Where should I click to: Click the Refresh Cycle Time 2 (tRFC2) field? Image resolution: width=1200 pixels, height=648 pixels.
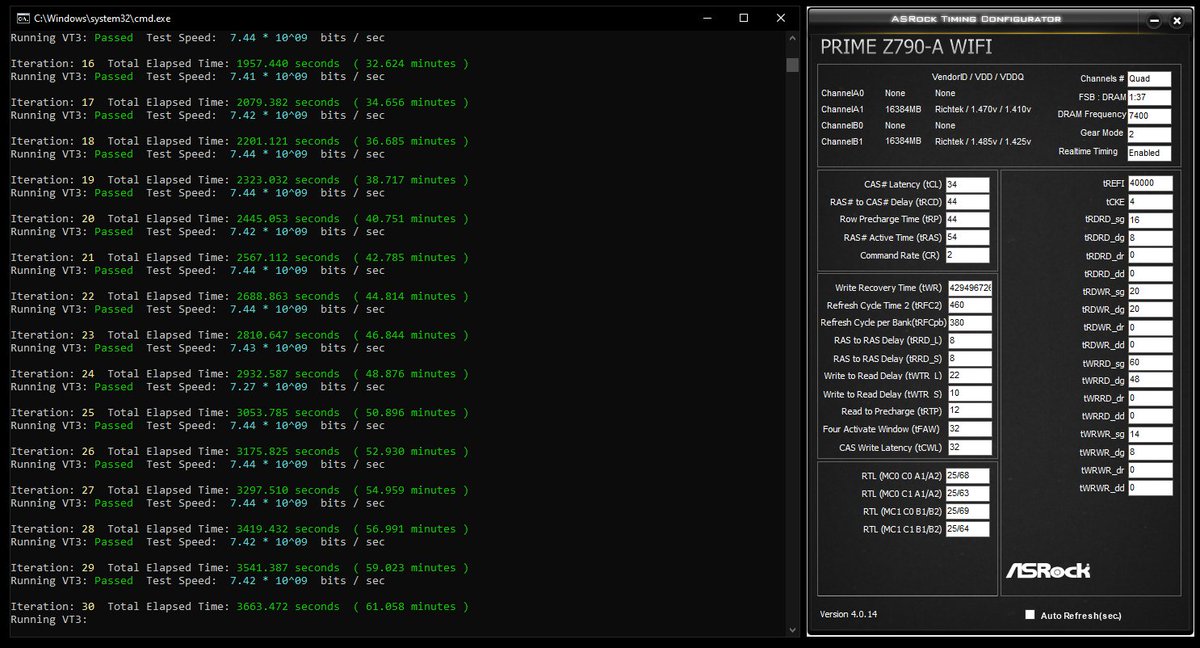click(x=969, y=305)
